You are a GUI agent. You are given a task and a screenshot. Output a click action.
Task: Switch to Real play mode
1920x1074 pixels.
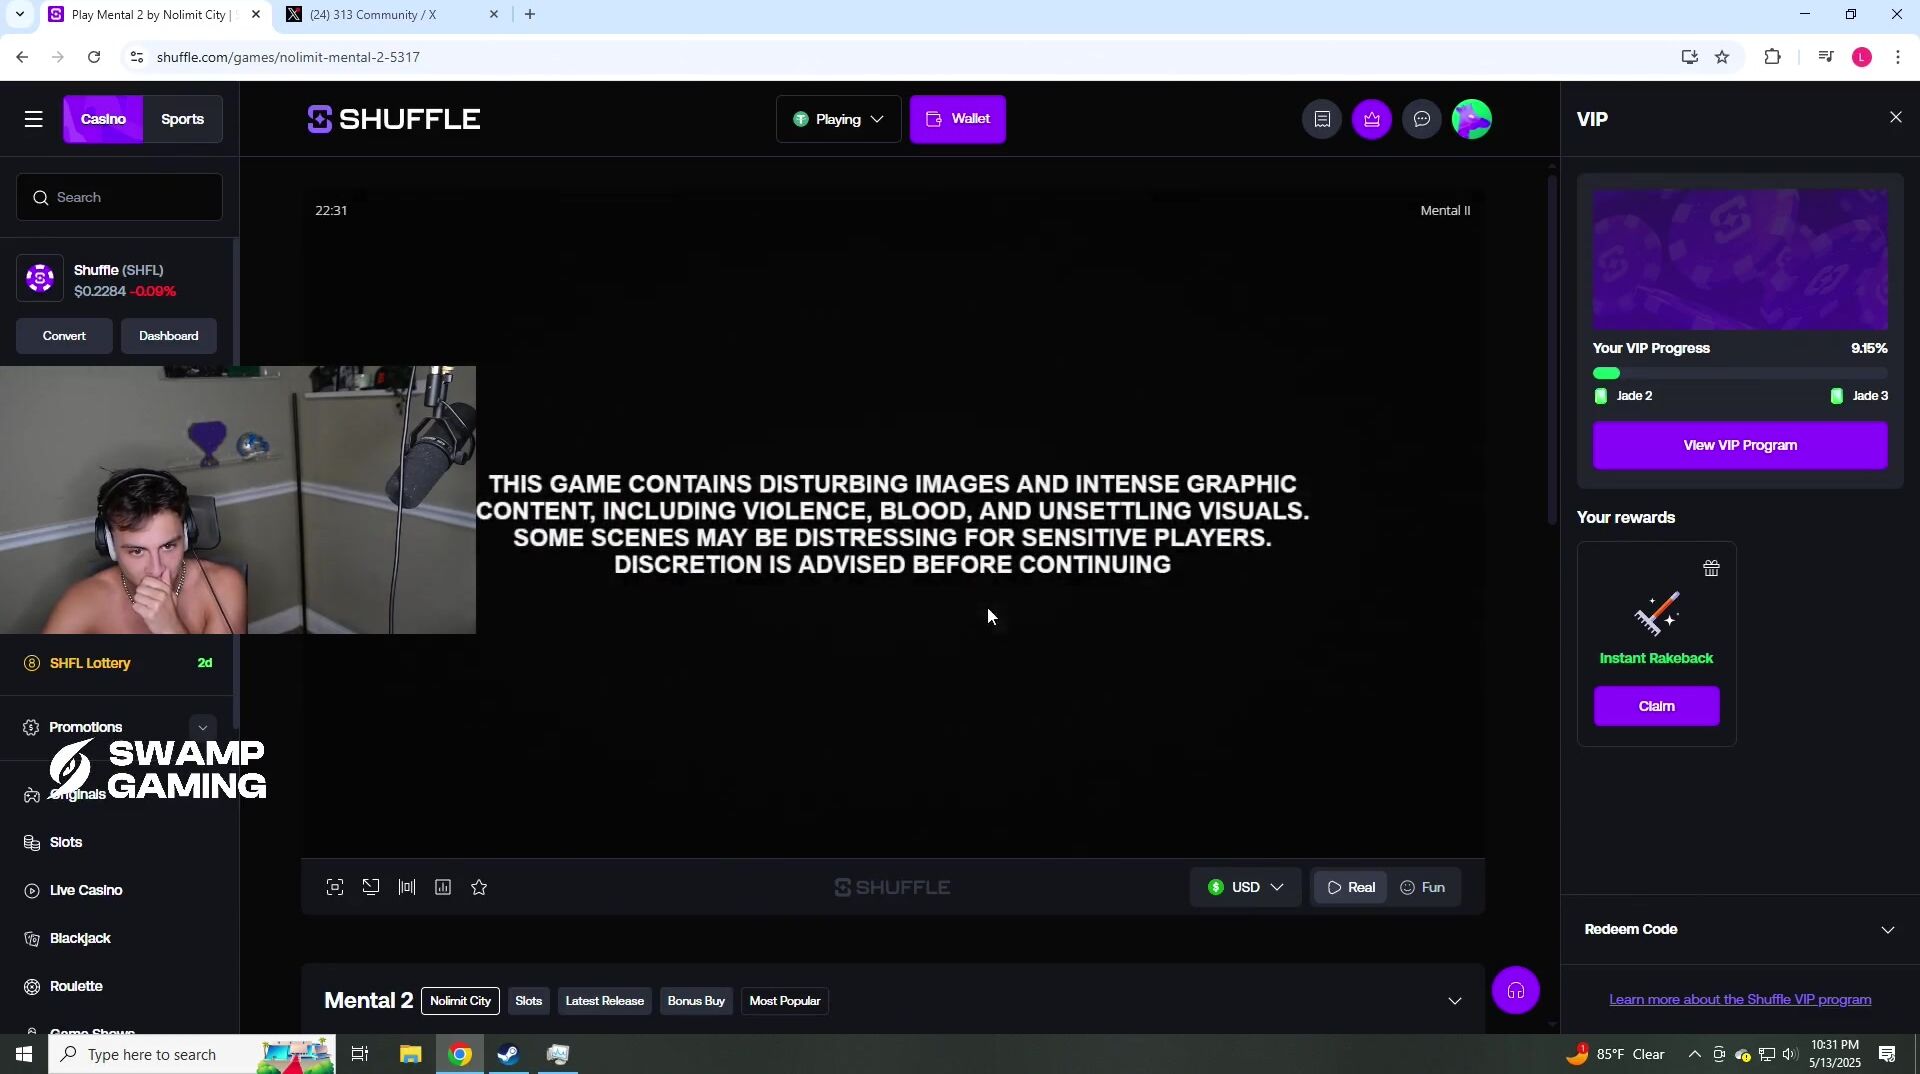tap(1351, 888)
